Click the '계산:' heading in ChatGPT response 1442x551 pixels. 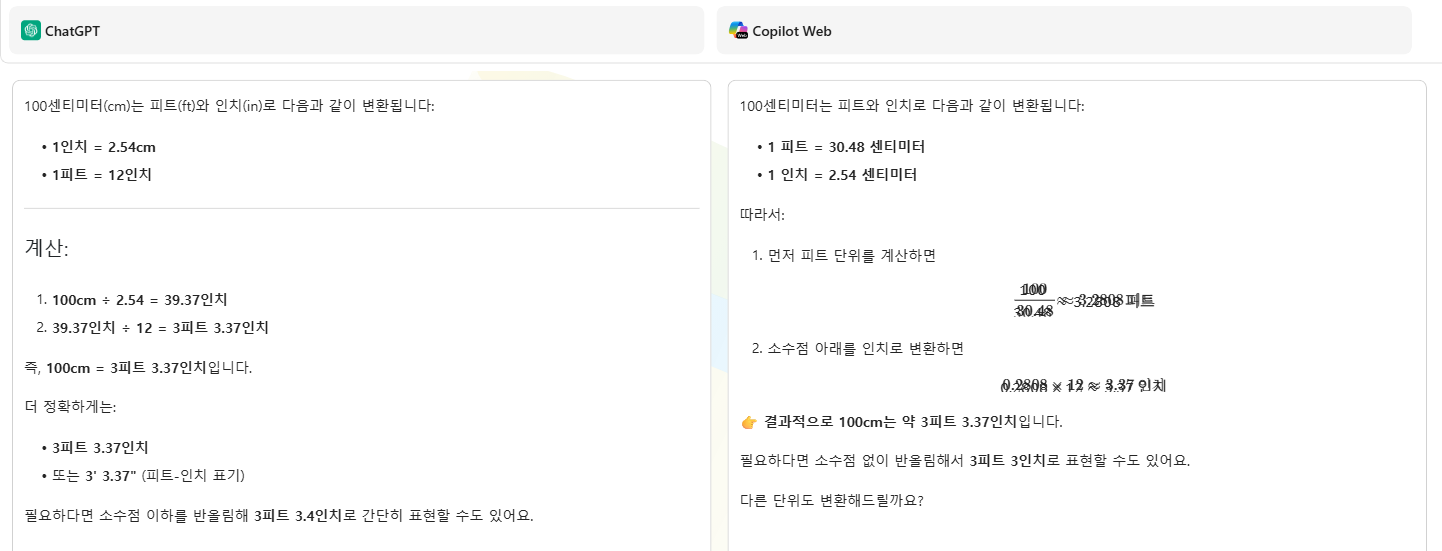pyautogui.click(x=47, y=248)
